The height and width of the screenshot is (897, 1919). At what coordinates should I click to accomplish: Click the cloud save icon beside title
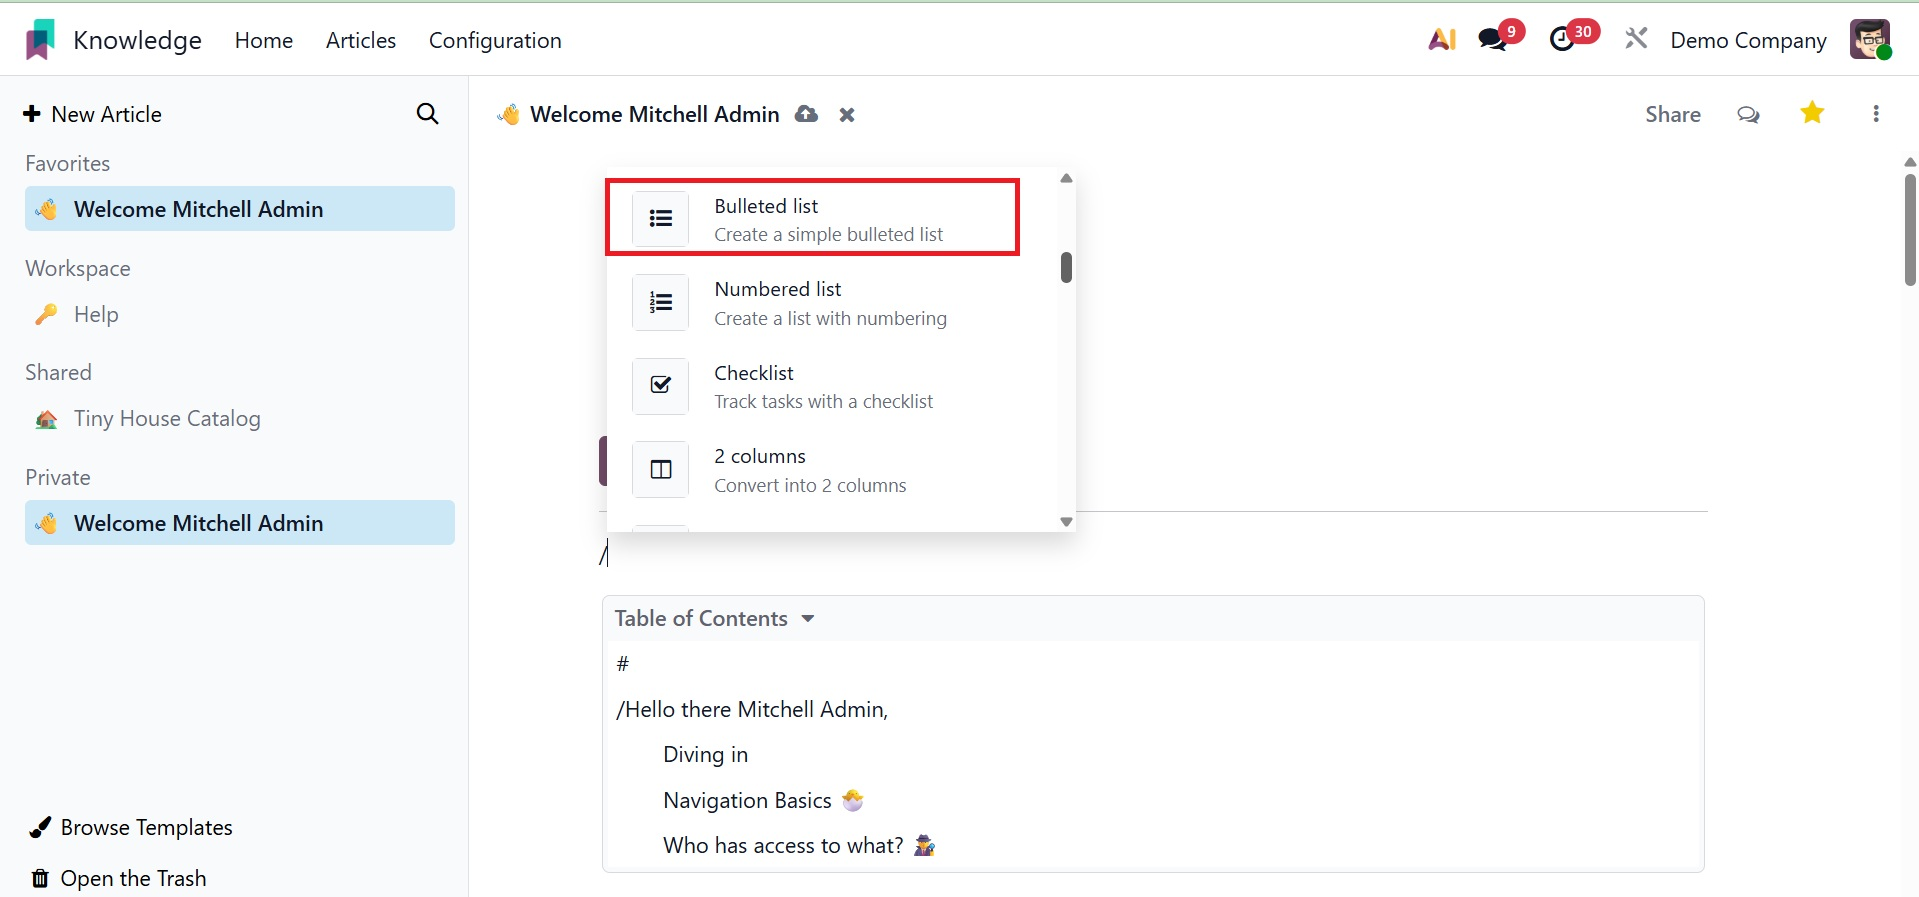click(x=806, y=114)
